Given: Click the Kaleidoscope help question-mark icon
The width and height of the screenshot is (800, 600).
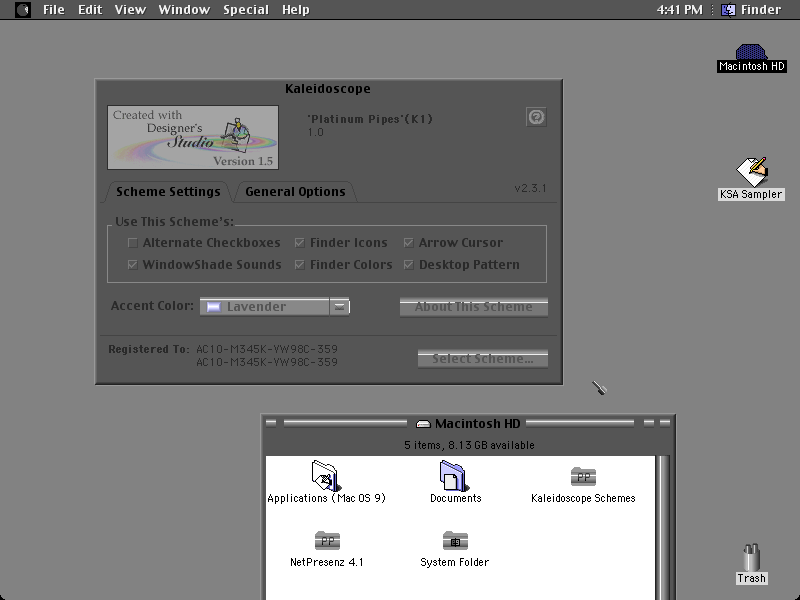Looking at the screenshot, I should pos(536,117).
